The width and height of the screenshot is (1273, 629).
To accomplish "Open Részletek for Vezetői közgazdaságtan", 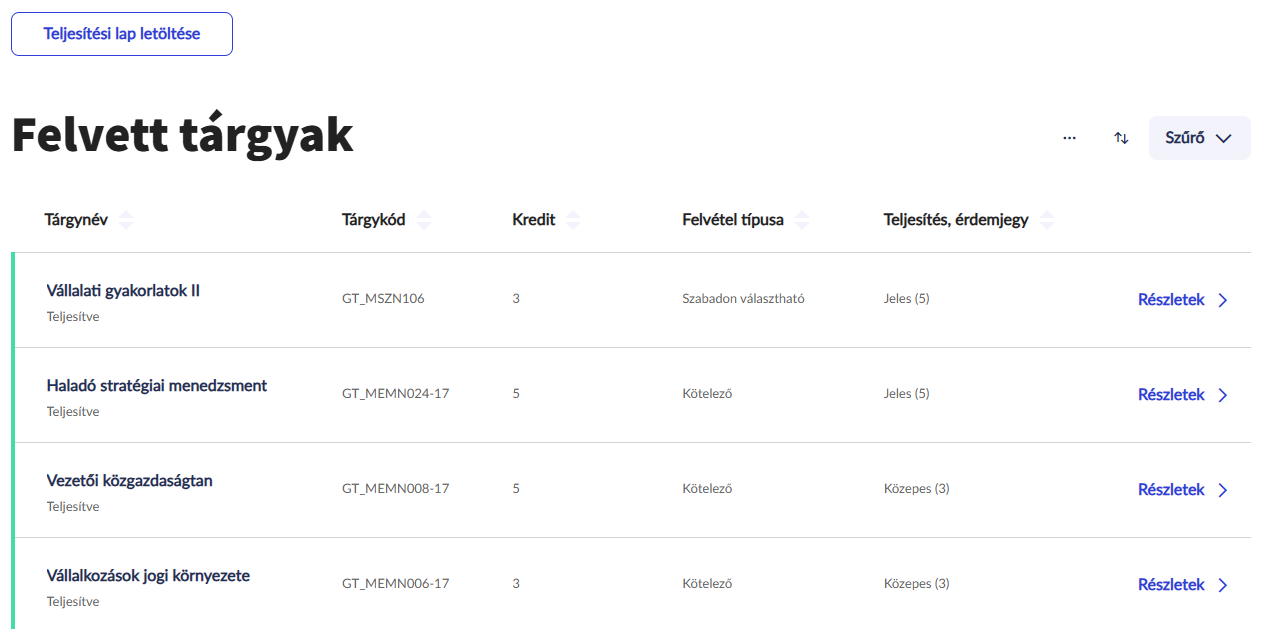I will coord(1171,490).
